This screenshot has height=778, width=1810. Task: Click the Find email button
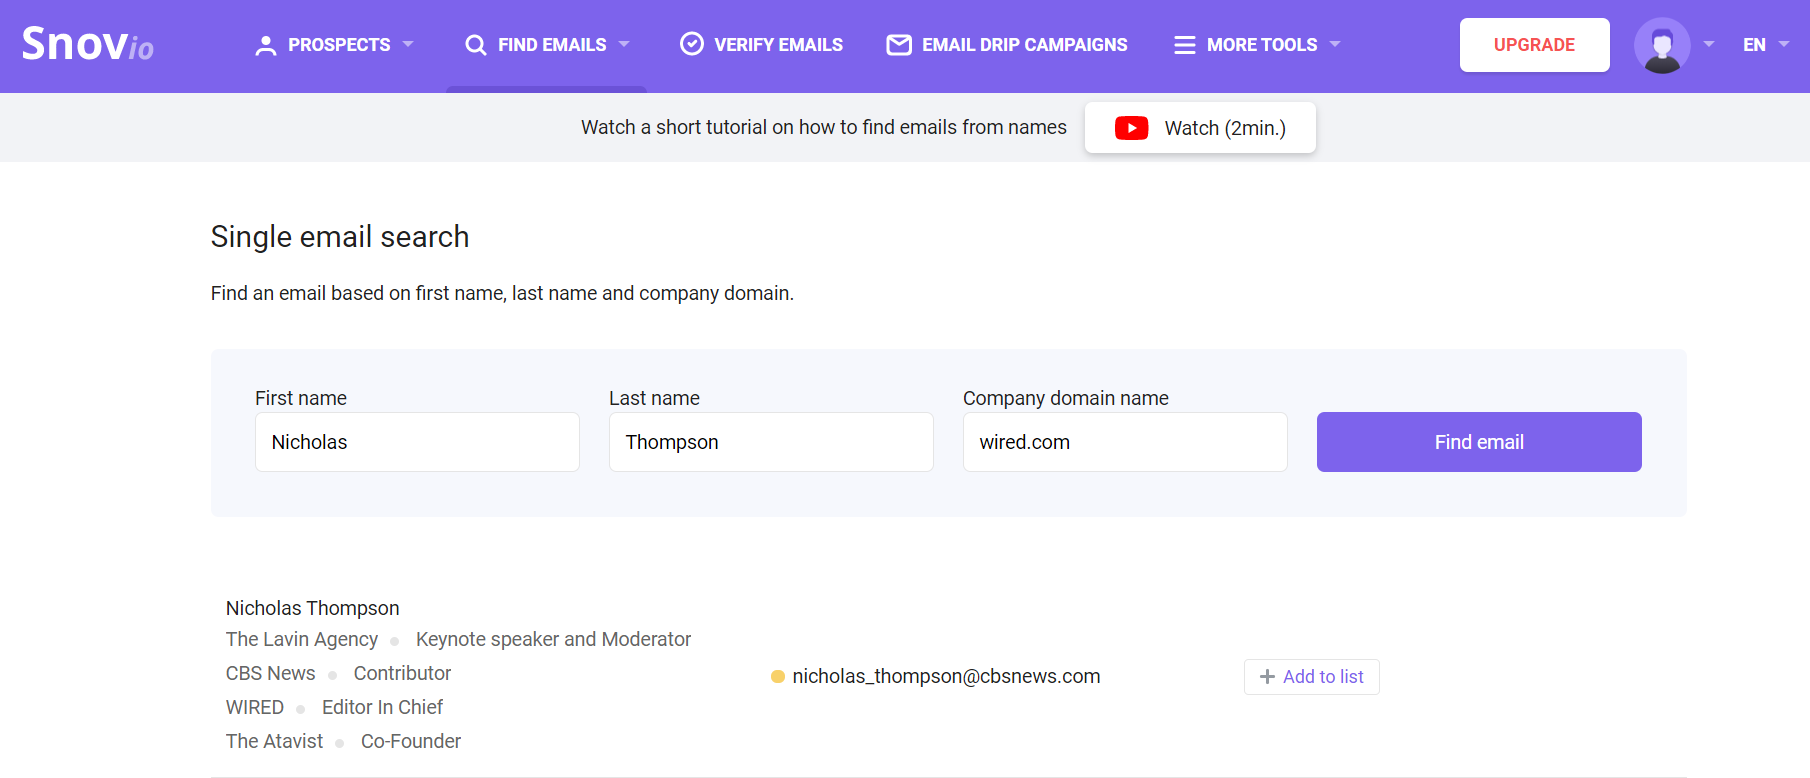click(1479, 442)
